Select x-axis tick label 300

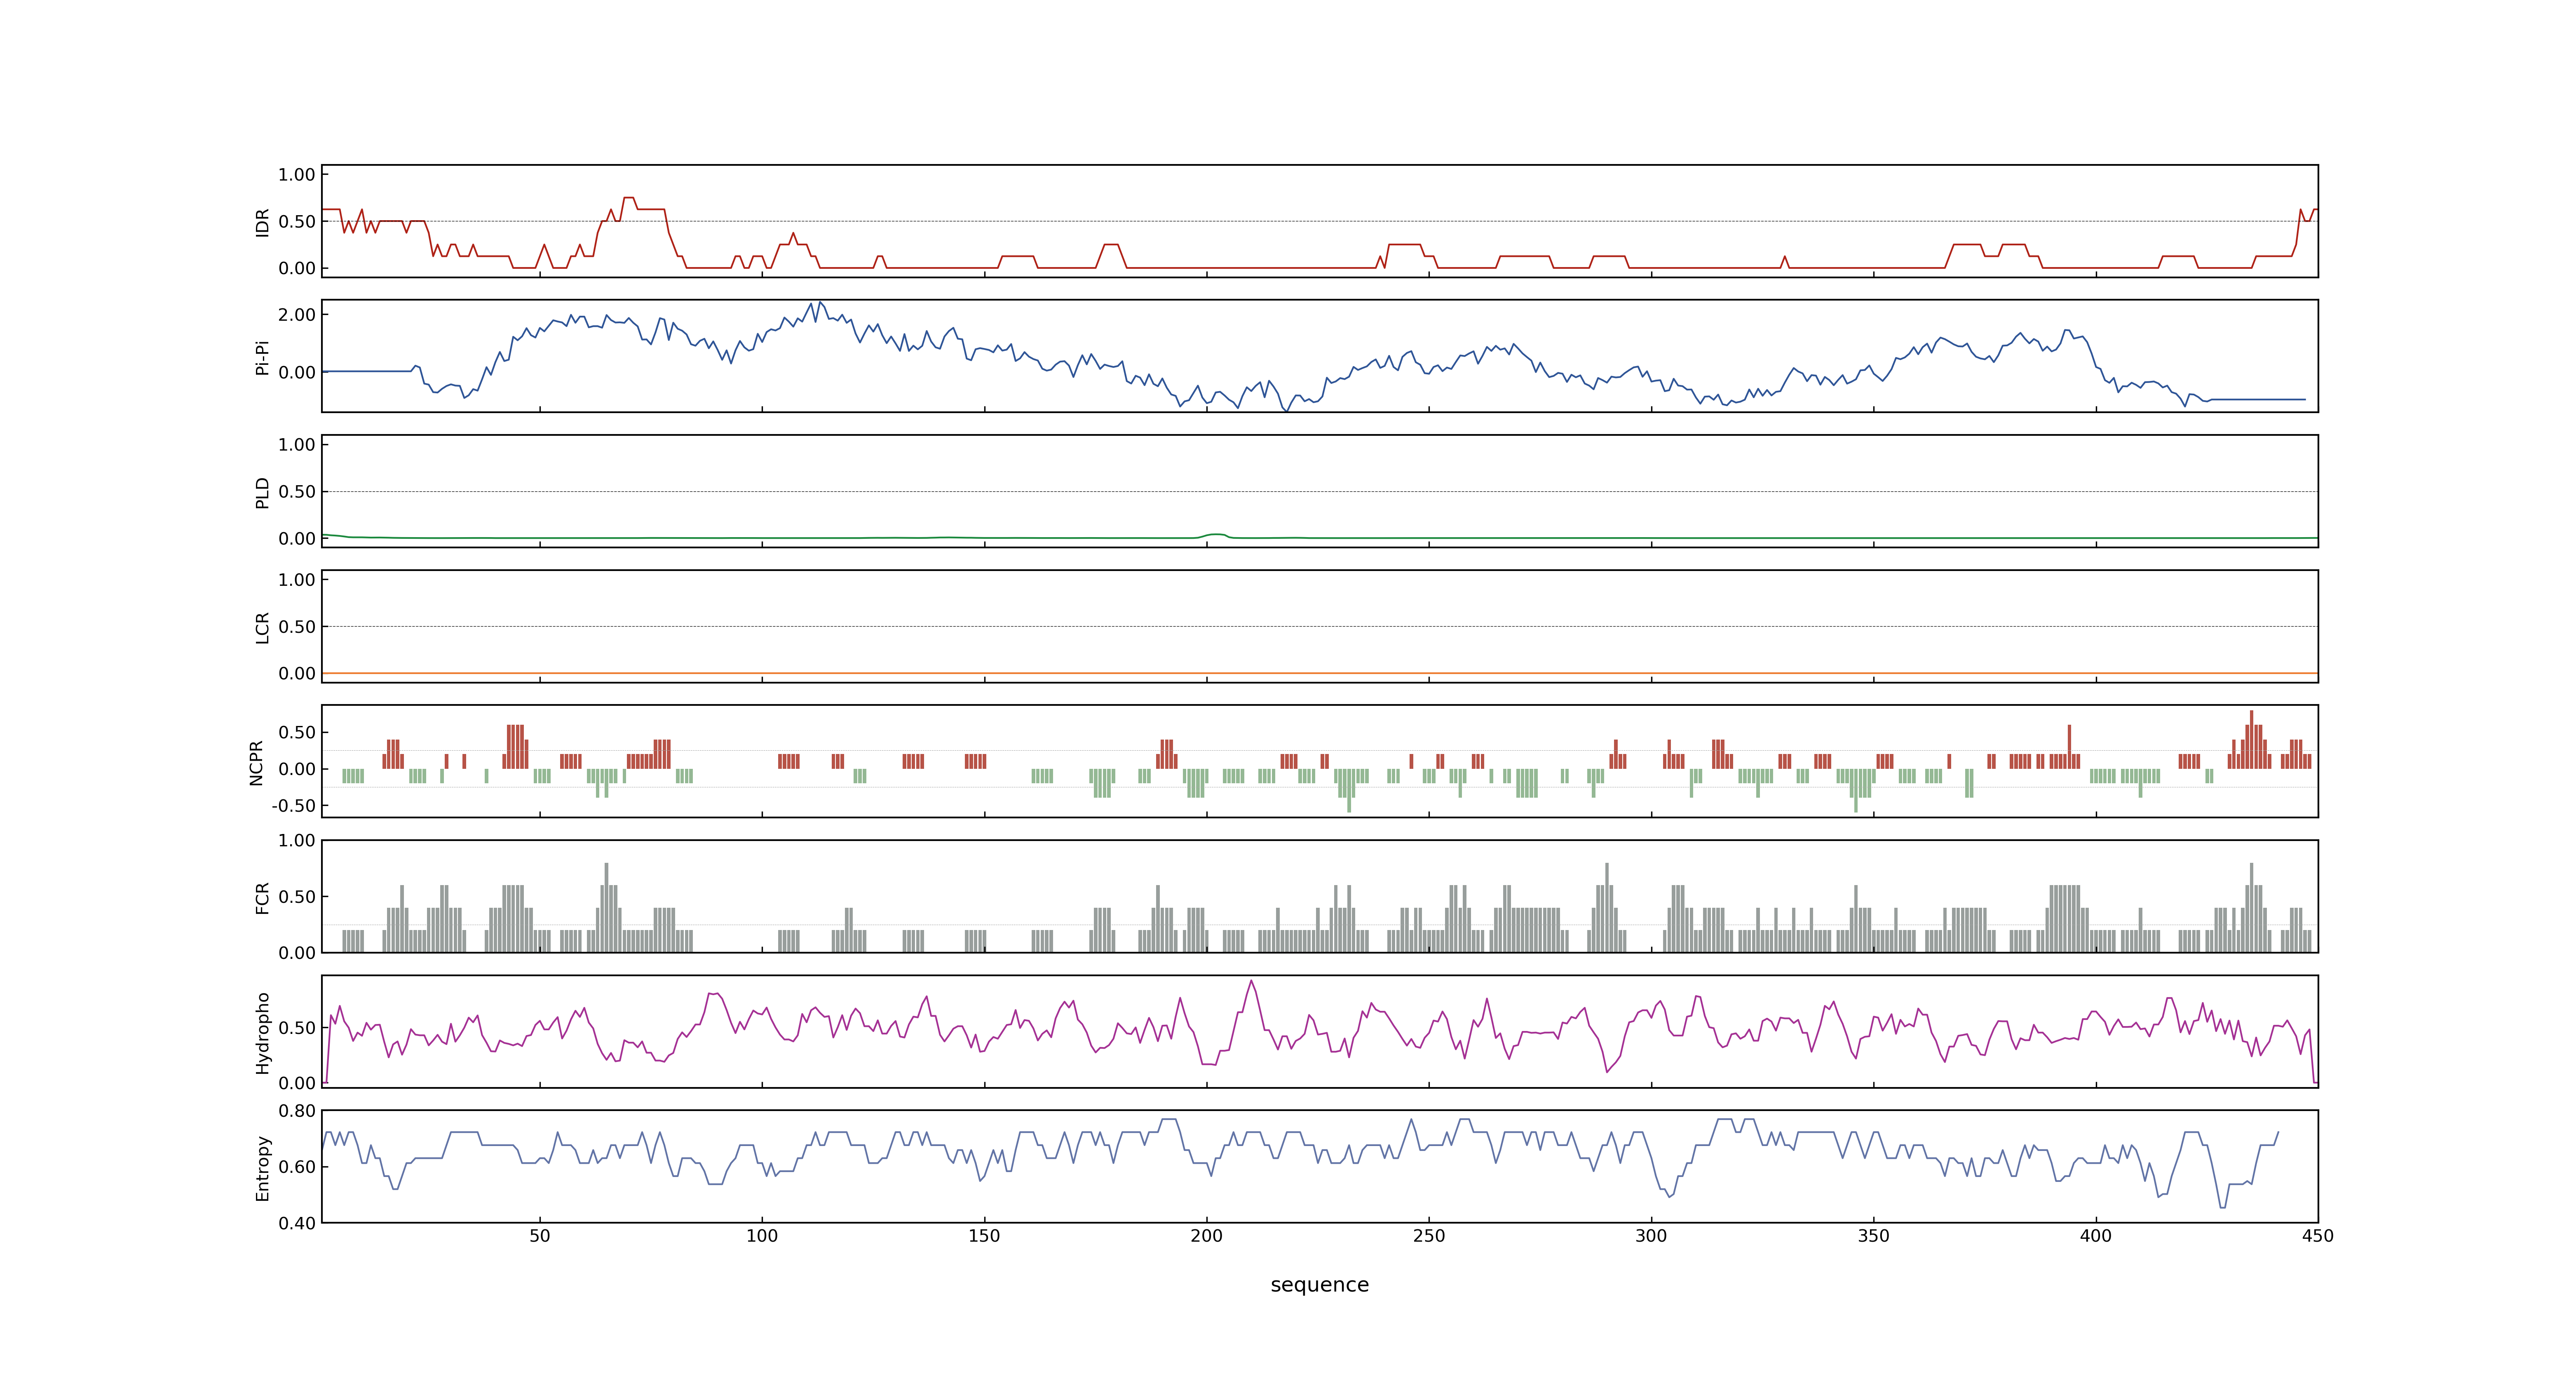click(1651, 1236)
